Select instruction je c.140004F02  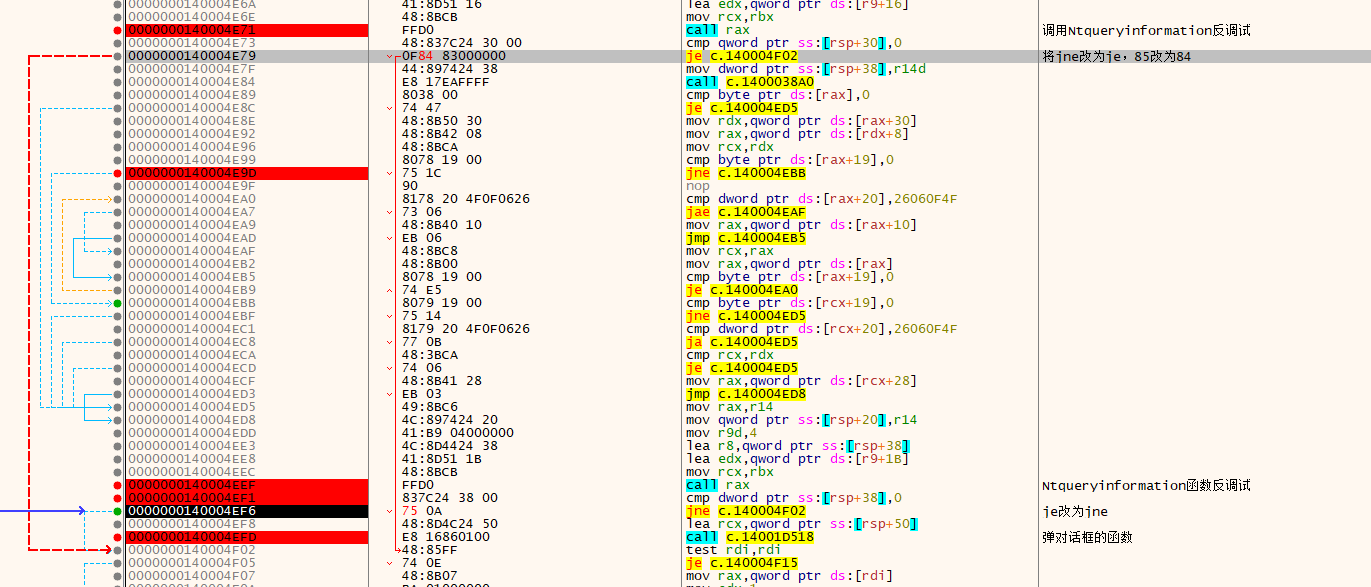click(742, 56)
